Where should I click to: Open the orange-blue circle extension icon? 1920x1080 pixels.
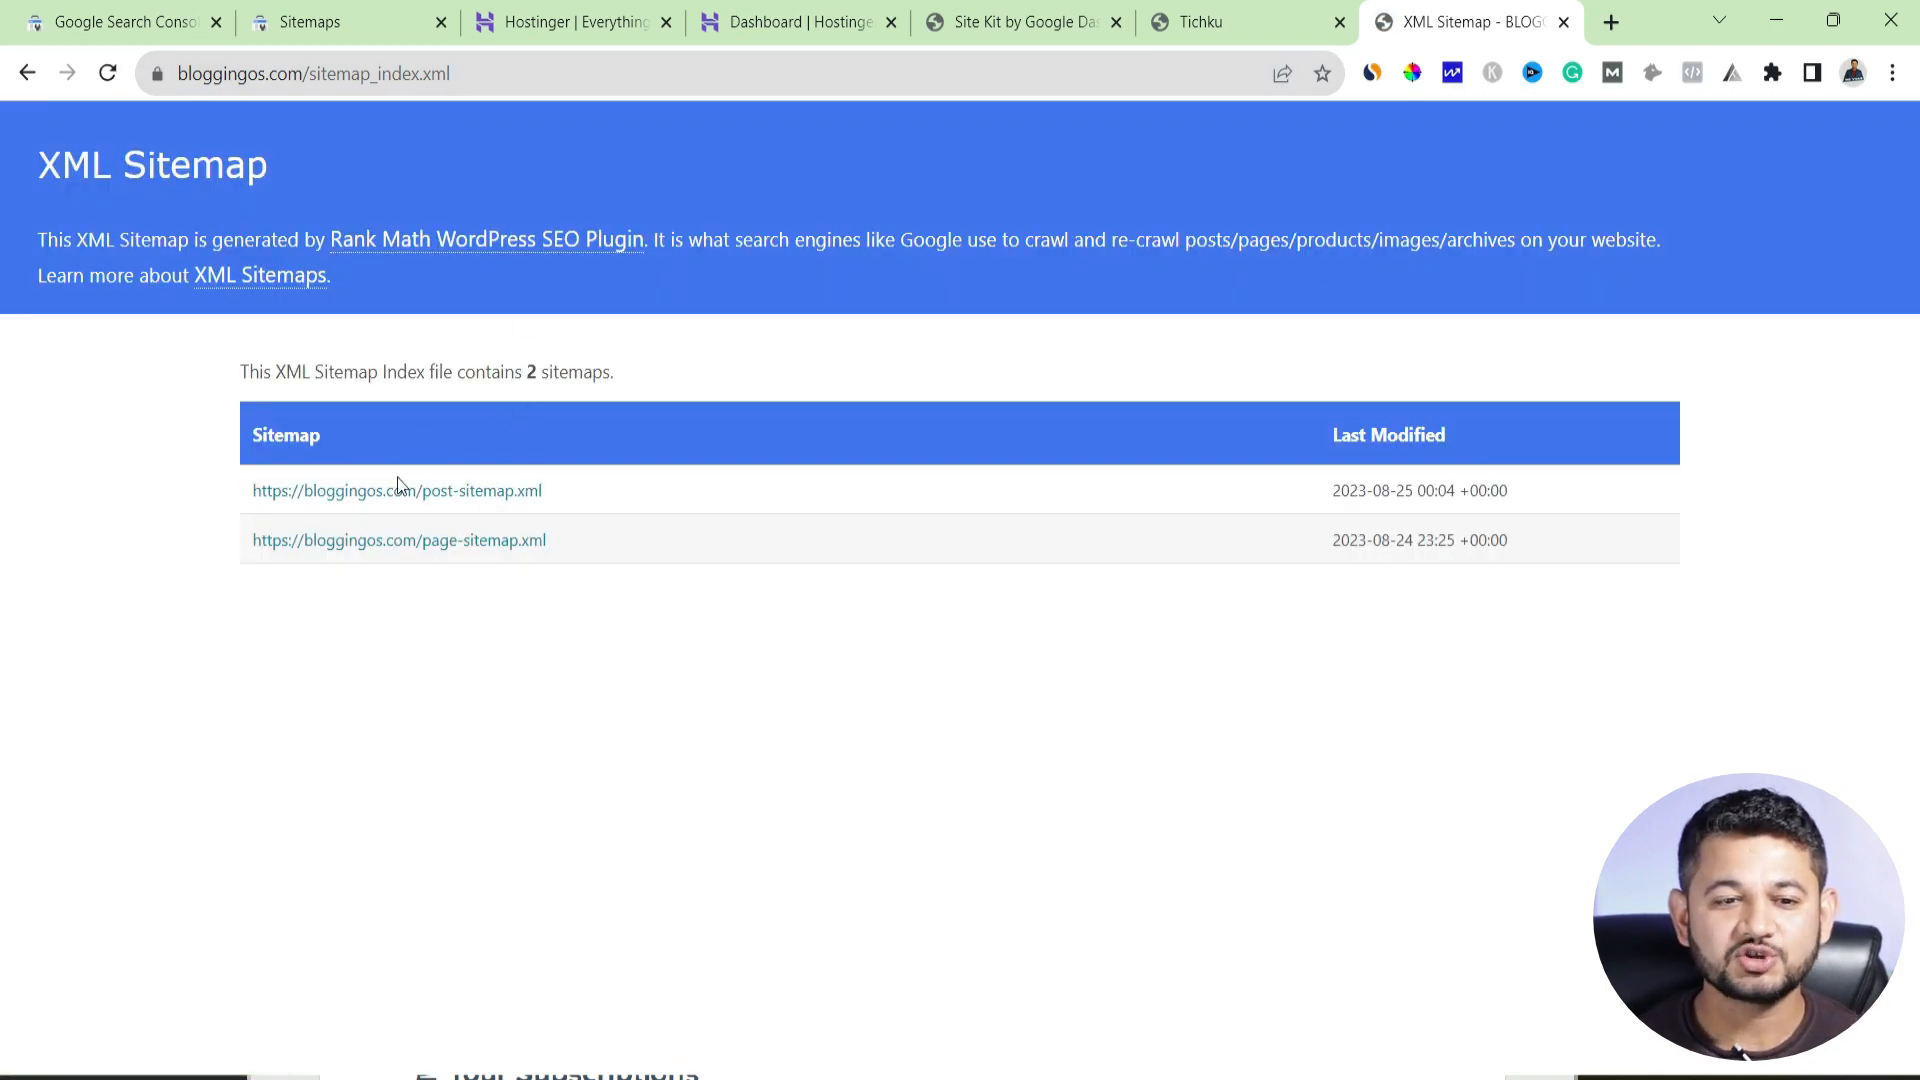coord(1372,73)
